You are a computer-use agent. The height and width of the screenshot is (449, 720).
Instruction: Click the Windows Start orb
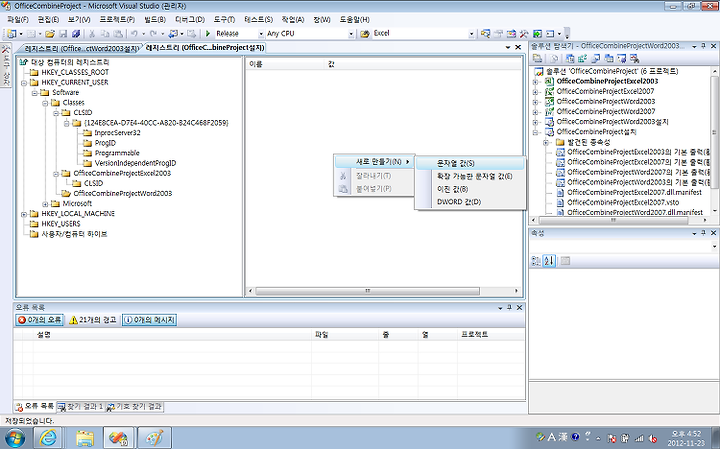point(14,438)
